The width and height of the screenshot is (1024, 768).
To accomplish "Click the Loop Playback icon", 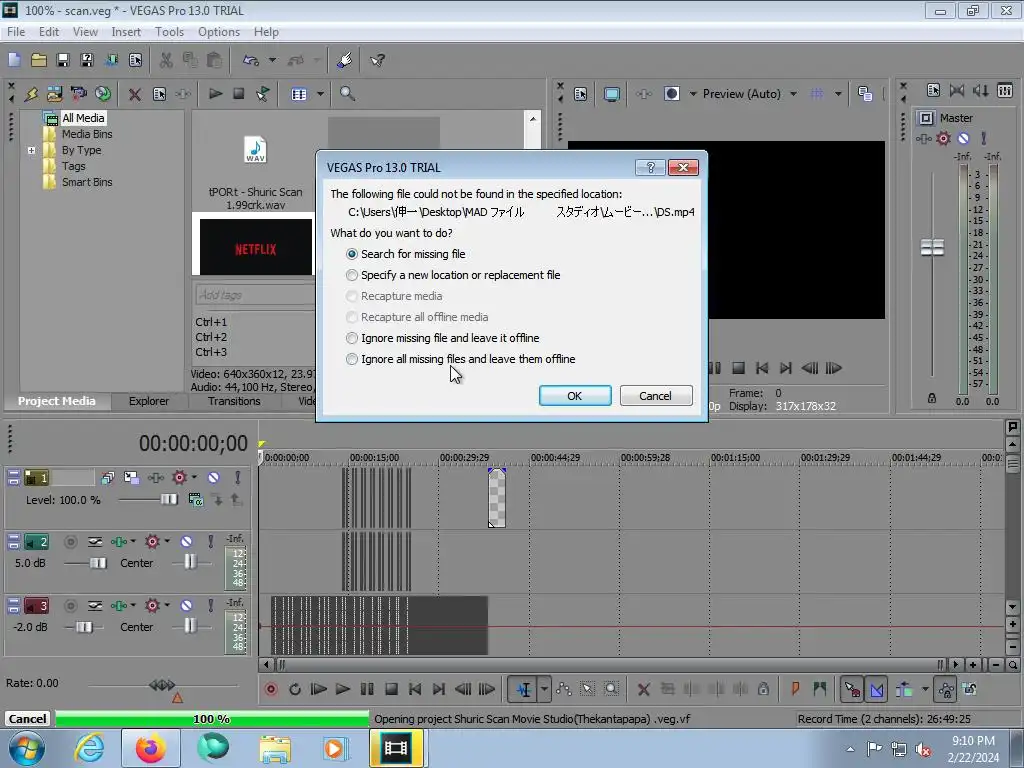I will (295, 689).
